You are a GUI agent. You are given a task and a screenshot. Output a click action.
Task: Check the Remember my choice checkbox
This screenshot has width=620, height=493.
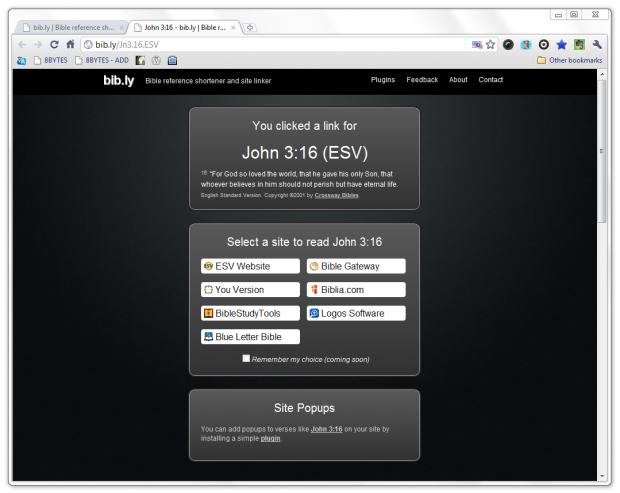coord(246,358)
